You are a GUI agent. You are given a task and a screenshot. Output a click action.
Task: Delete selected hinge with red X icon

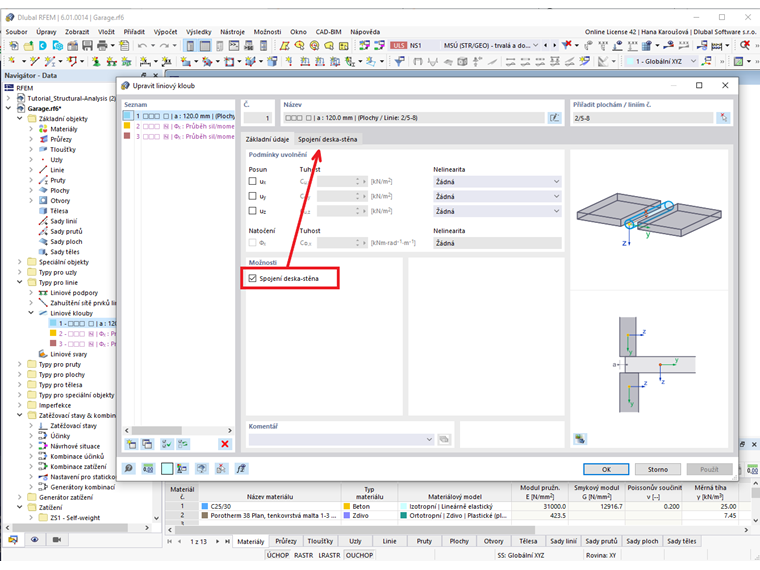coord(225,444)
